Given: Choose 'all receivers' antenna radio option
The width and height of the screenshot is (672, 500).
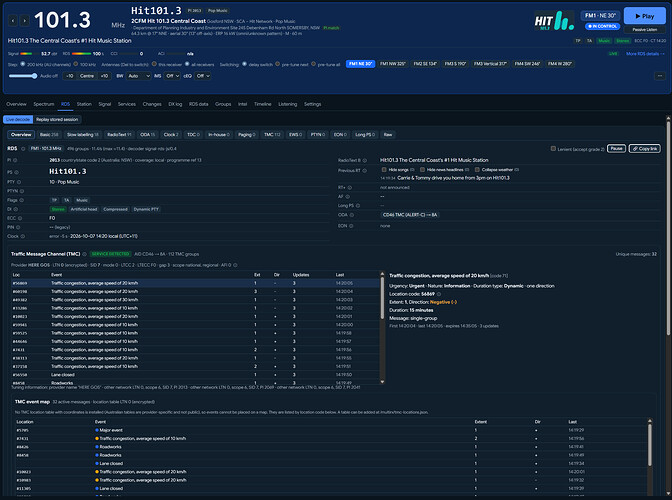Looking at the screenshot, I should click(187, 64).
